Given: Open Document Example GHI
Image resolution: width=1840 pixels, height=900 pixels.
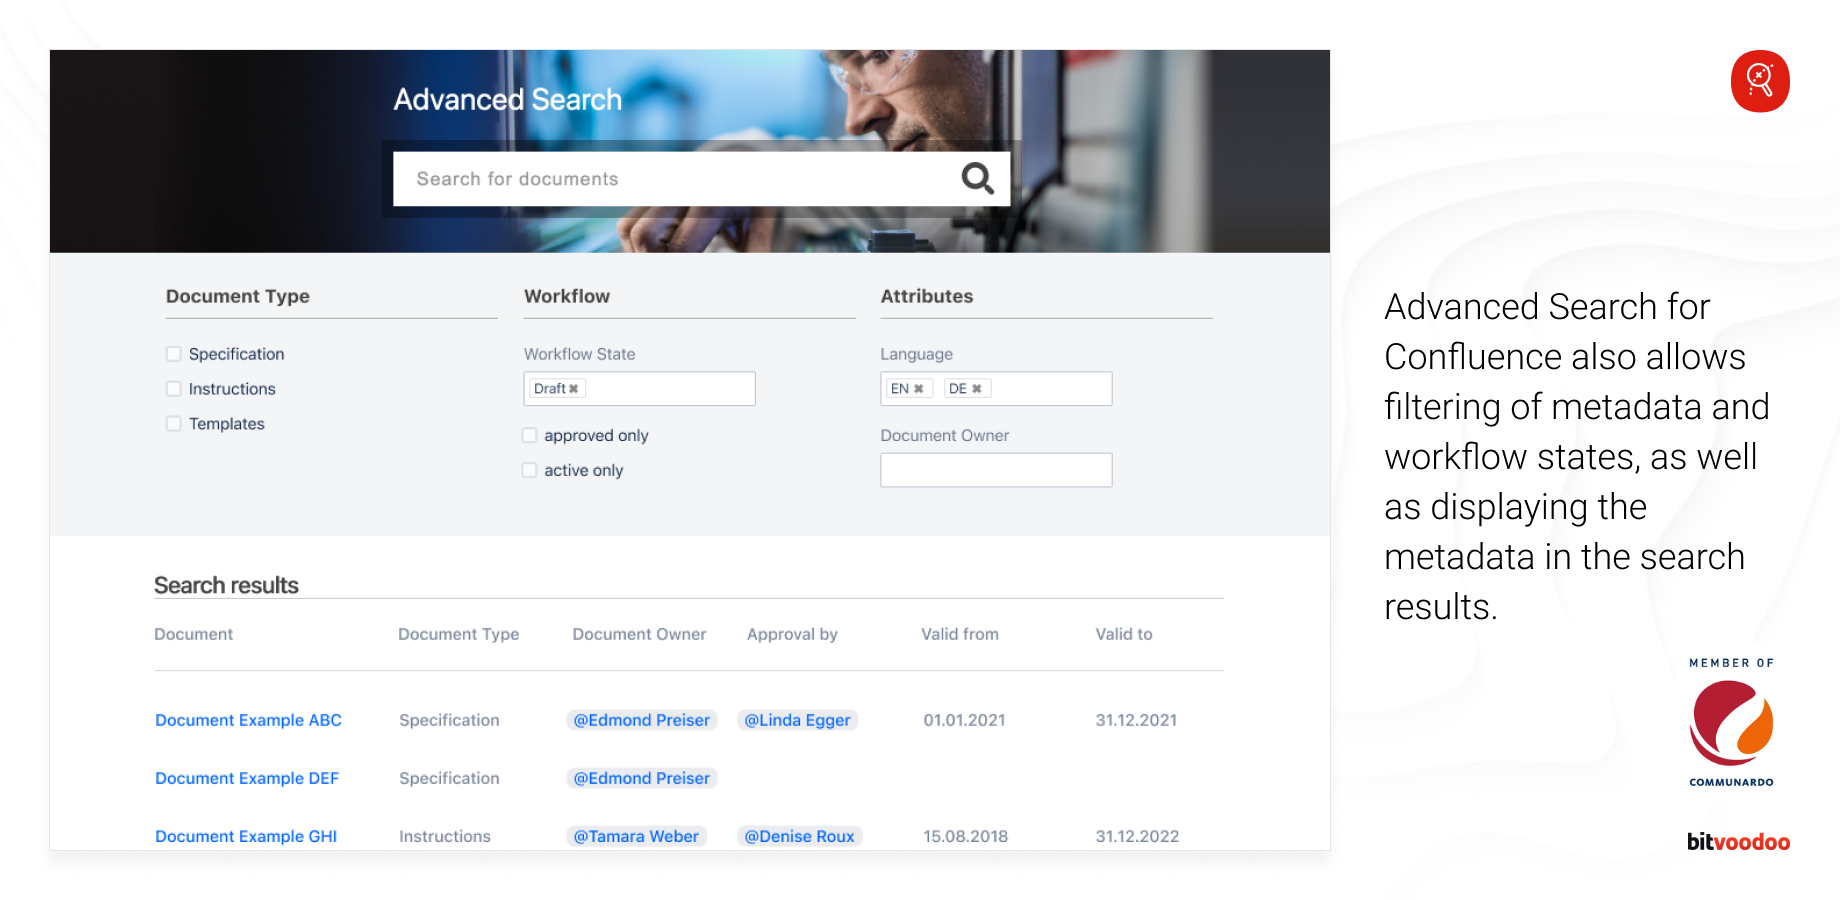Looking at the screenshot, I should coord(246,836).
